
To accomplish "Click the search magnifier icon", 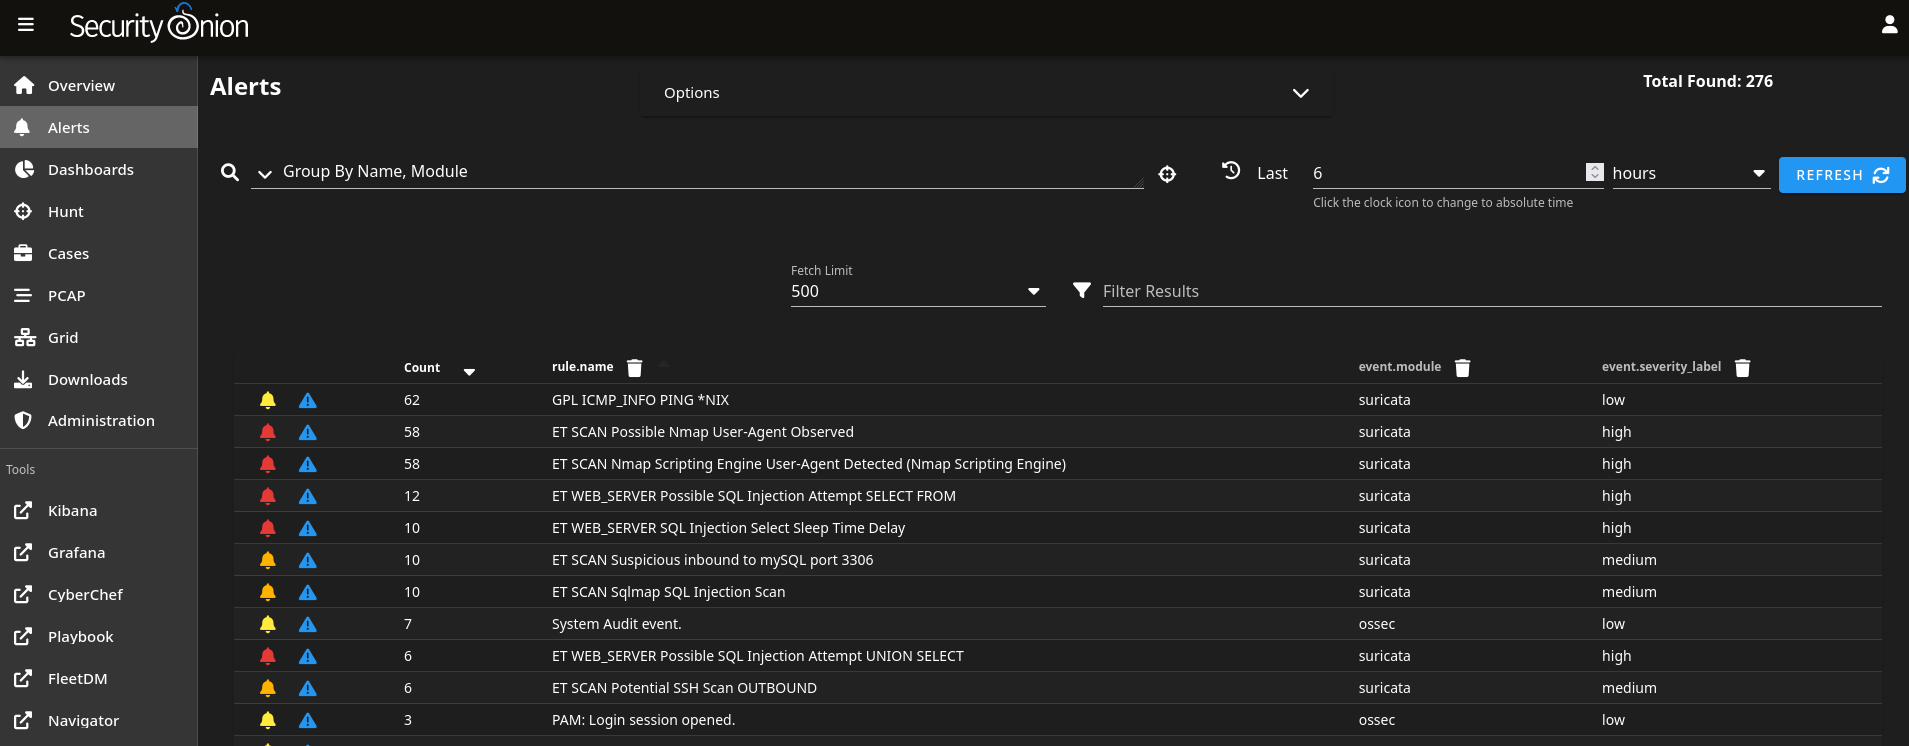I will click(x=230, y=172).
